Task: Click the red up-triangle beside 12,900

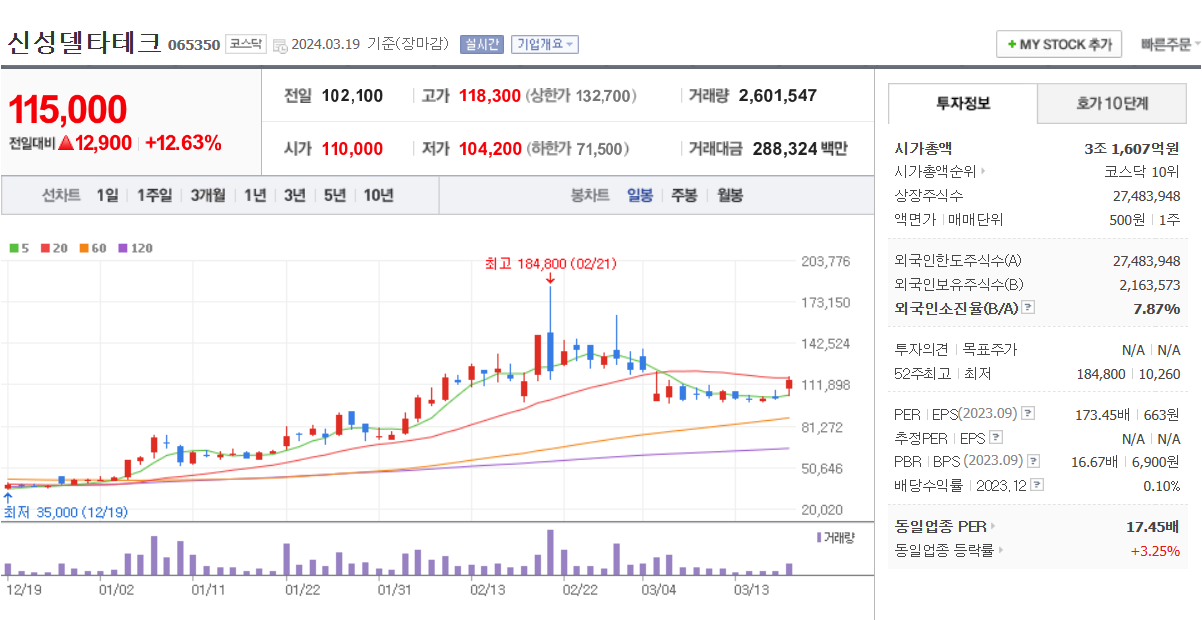Action: pyautogui.click(x=66, y=143)
